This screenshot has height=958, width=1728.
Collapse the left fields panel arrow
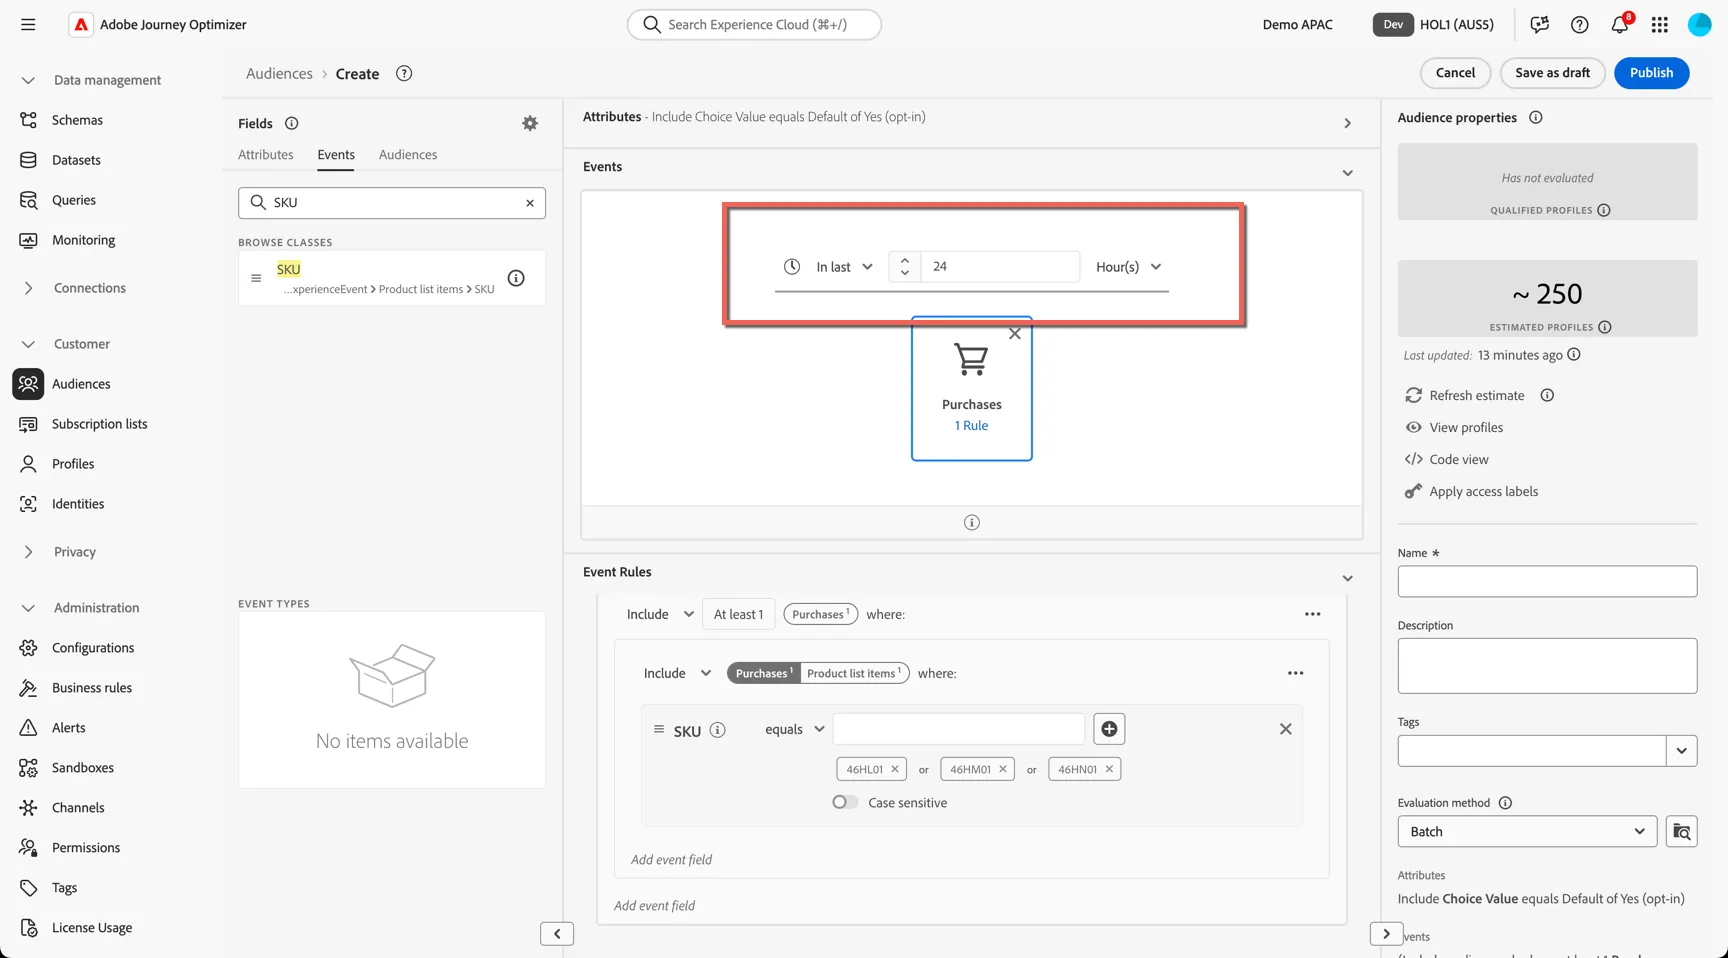[x=557, y=934]
